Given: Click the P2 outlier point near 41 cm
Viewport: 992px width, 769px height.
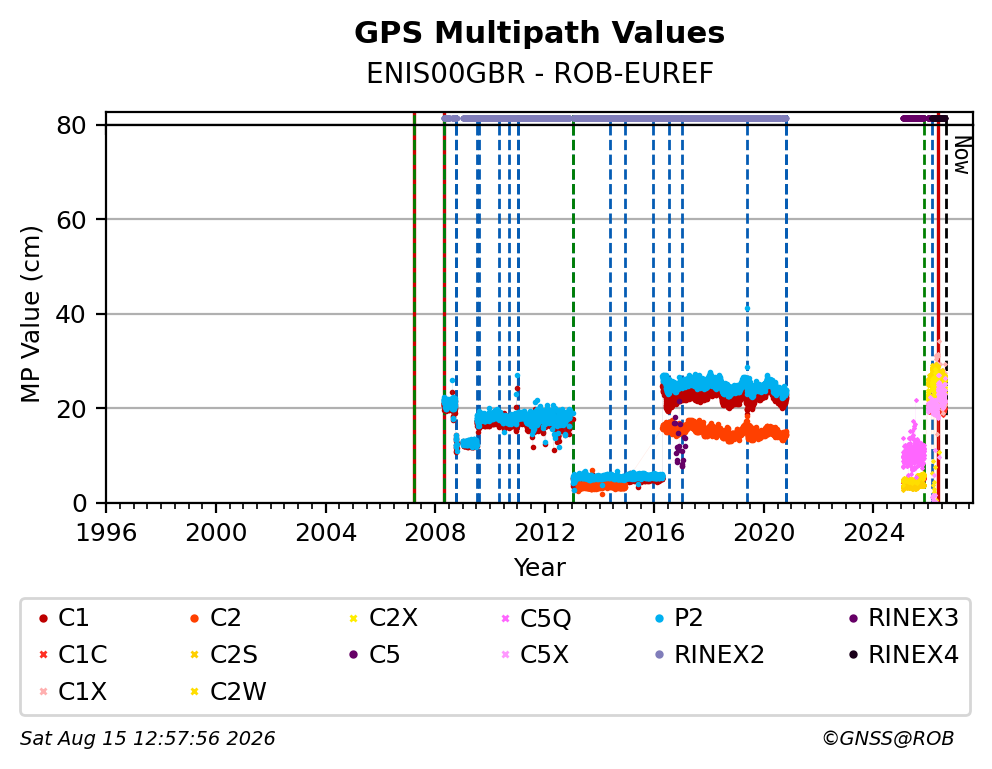Looking at the screenshot, I should pyautogui.click(x=747, y=309).
